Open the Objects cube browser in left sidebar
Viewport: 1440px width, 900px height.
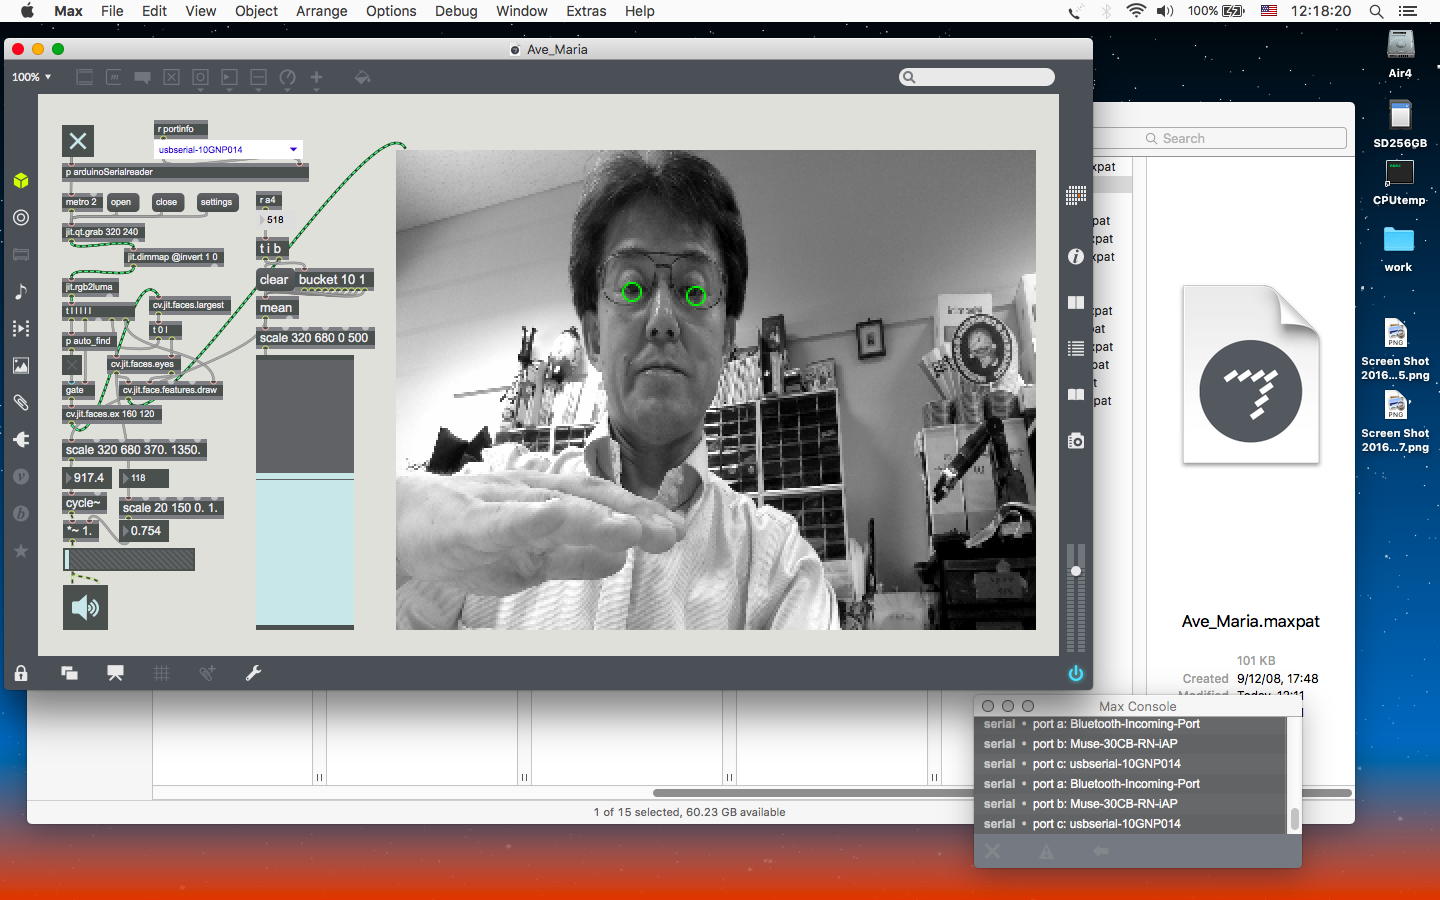tap(21, 181)
